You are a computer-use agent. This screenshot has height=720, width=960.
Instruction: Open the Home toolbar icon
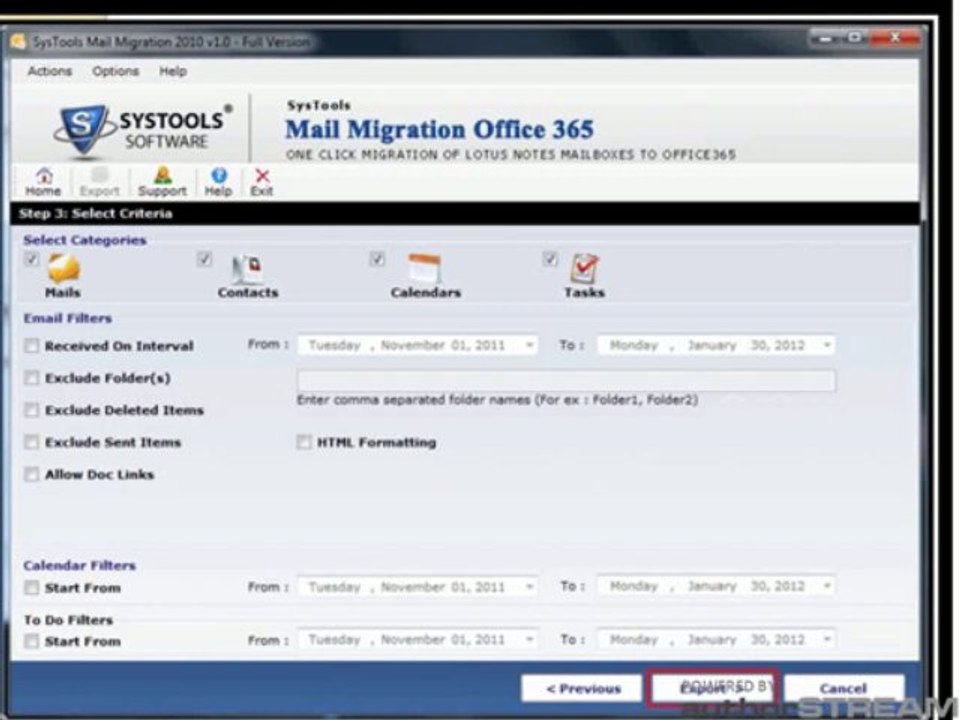43,182
